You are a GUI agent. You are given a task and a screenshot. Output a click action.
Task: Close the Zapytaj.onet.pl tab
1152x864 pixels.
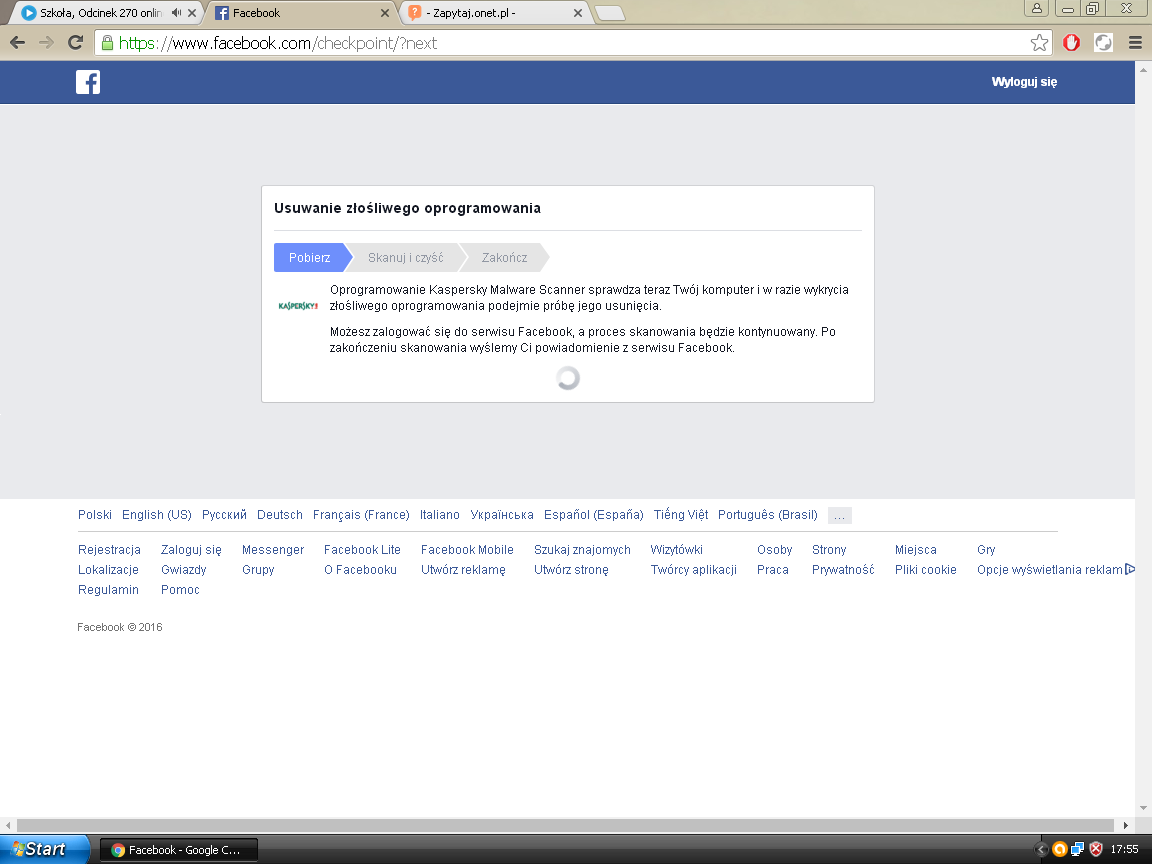pyautogui.click(x=576, y=14)
